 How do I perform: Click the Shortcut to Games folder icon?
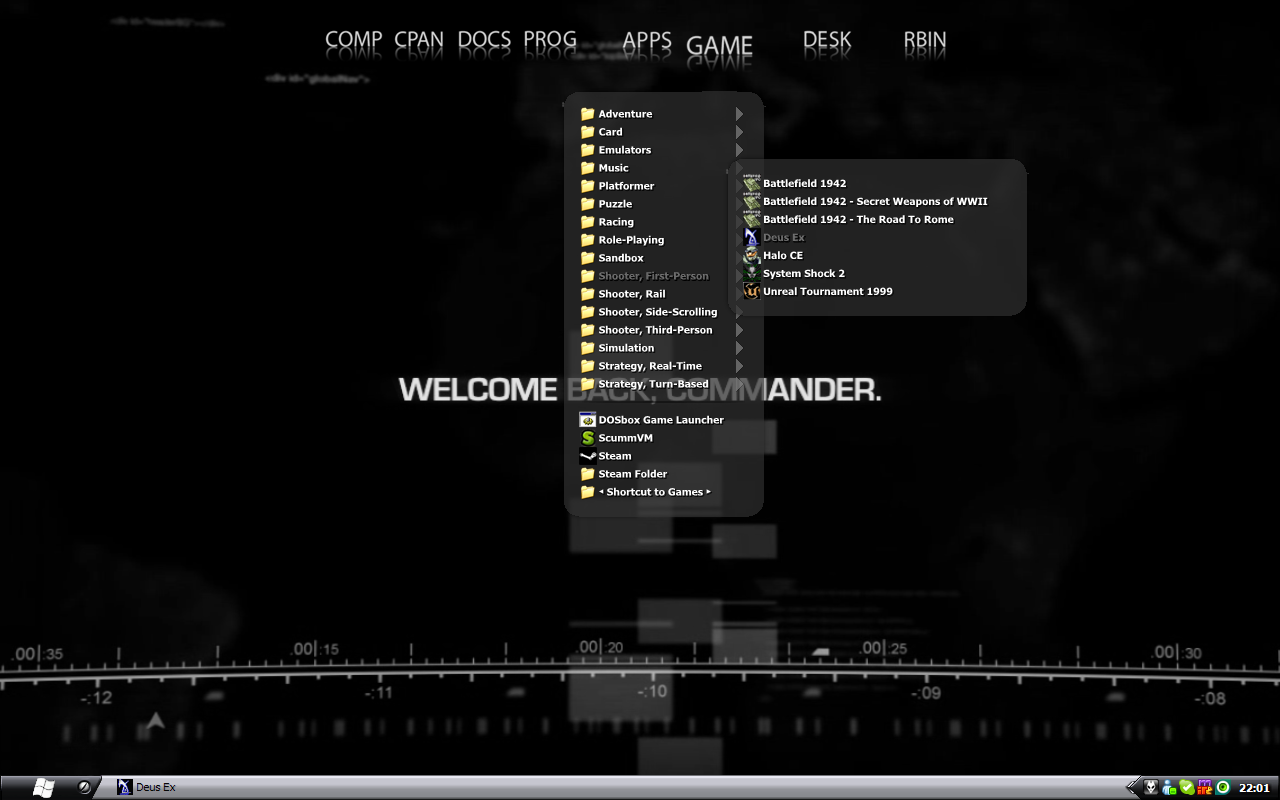(x=588, y=492)
